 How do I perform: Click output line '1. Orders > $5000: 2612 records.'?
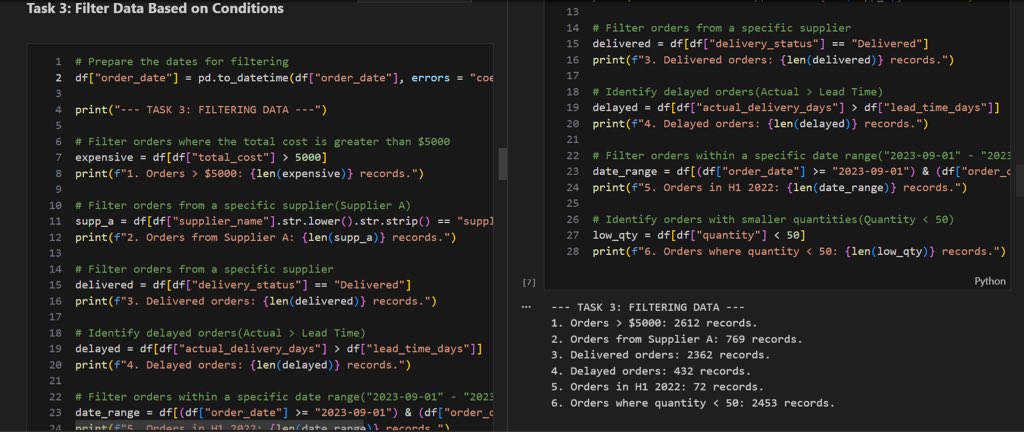click(654, 323)
